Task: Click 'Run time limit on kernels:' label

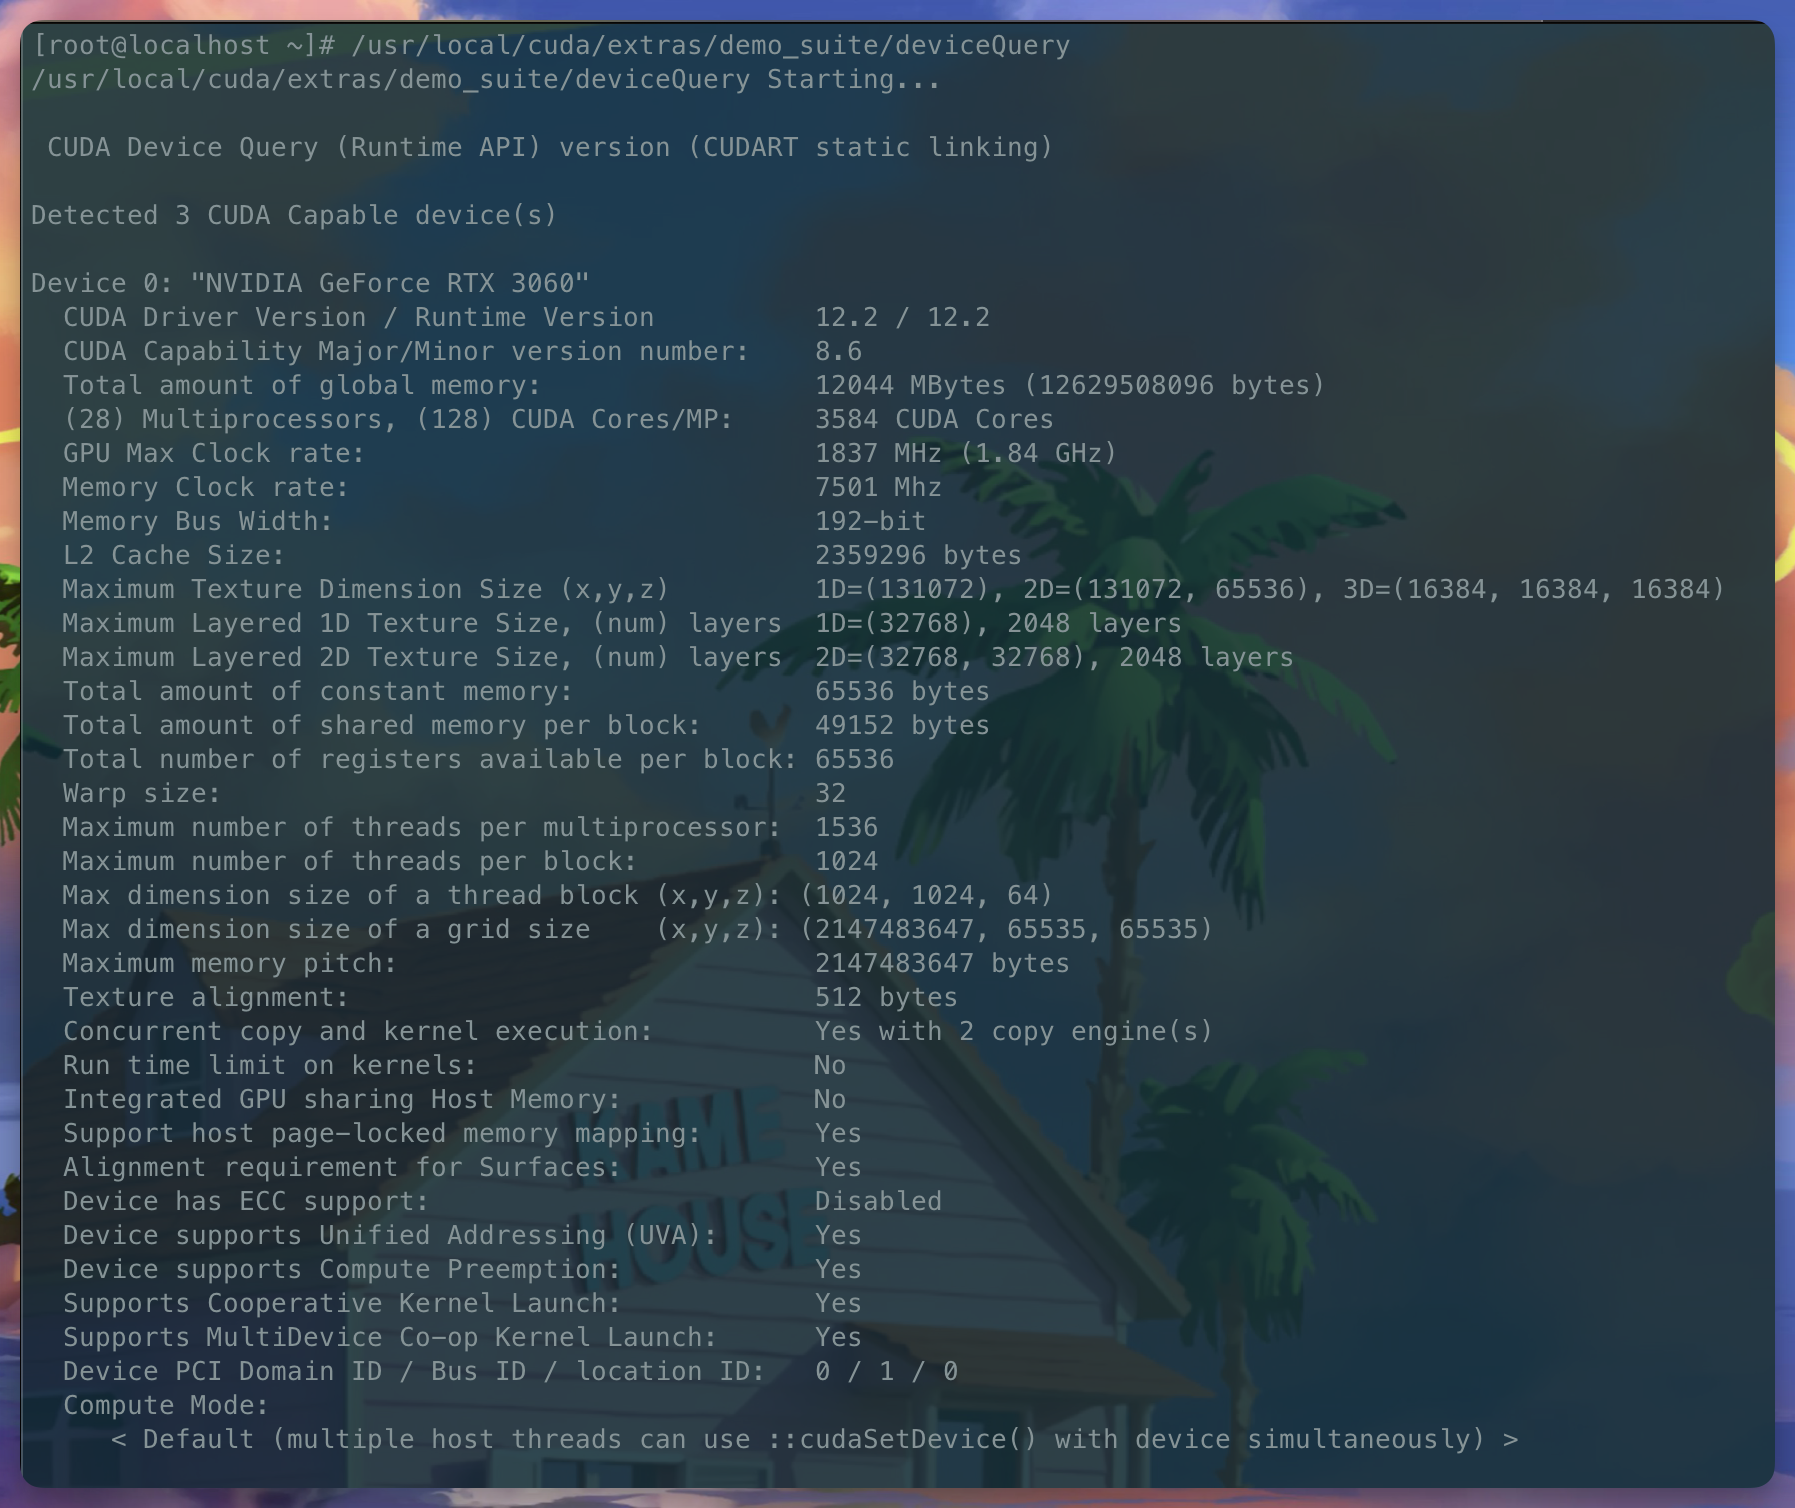Action: 270,1066
